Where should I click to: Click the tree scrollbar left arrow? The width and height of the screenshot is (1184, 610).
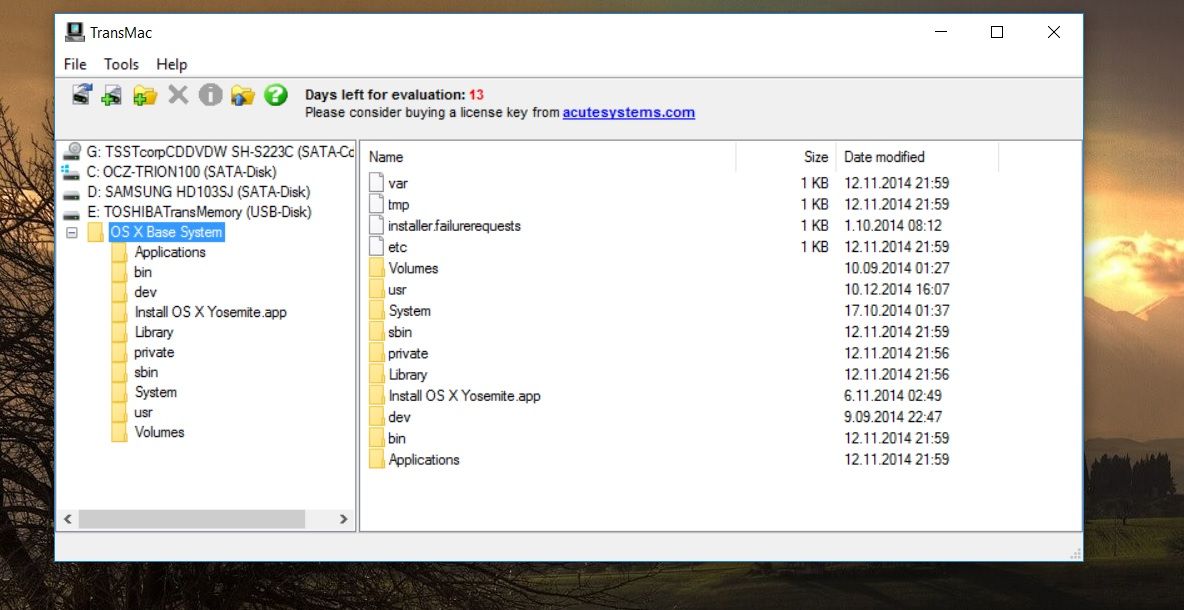pyautogui.click(x=67, y=519)
